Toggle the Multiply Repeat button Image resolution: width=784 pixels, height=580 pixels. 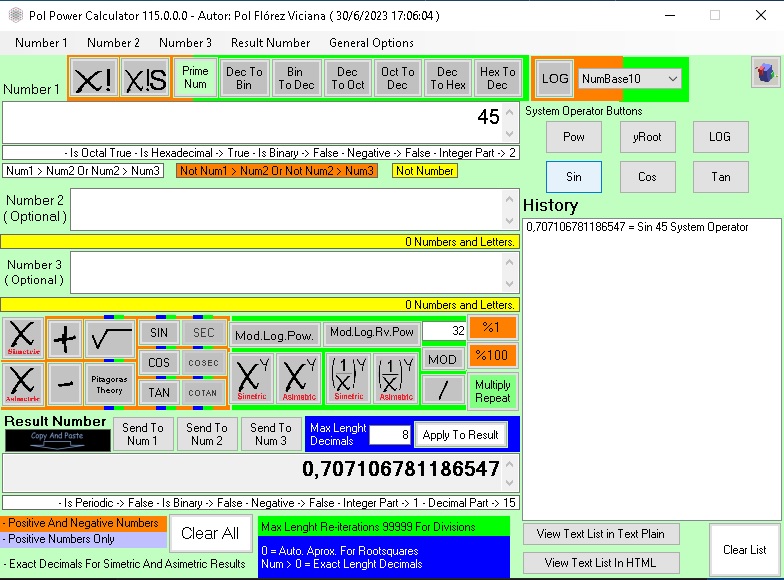[x=492, y=391]
